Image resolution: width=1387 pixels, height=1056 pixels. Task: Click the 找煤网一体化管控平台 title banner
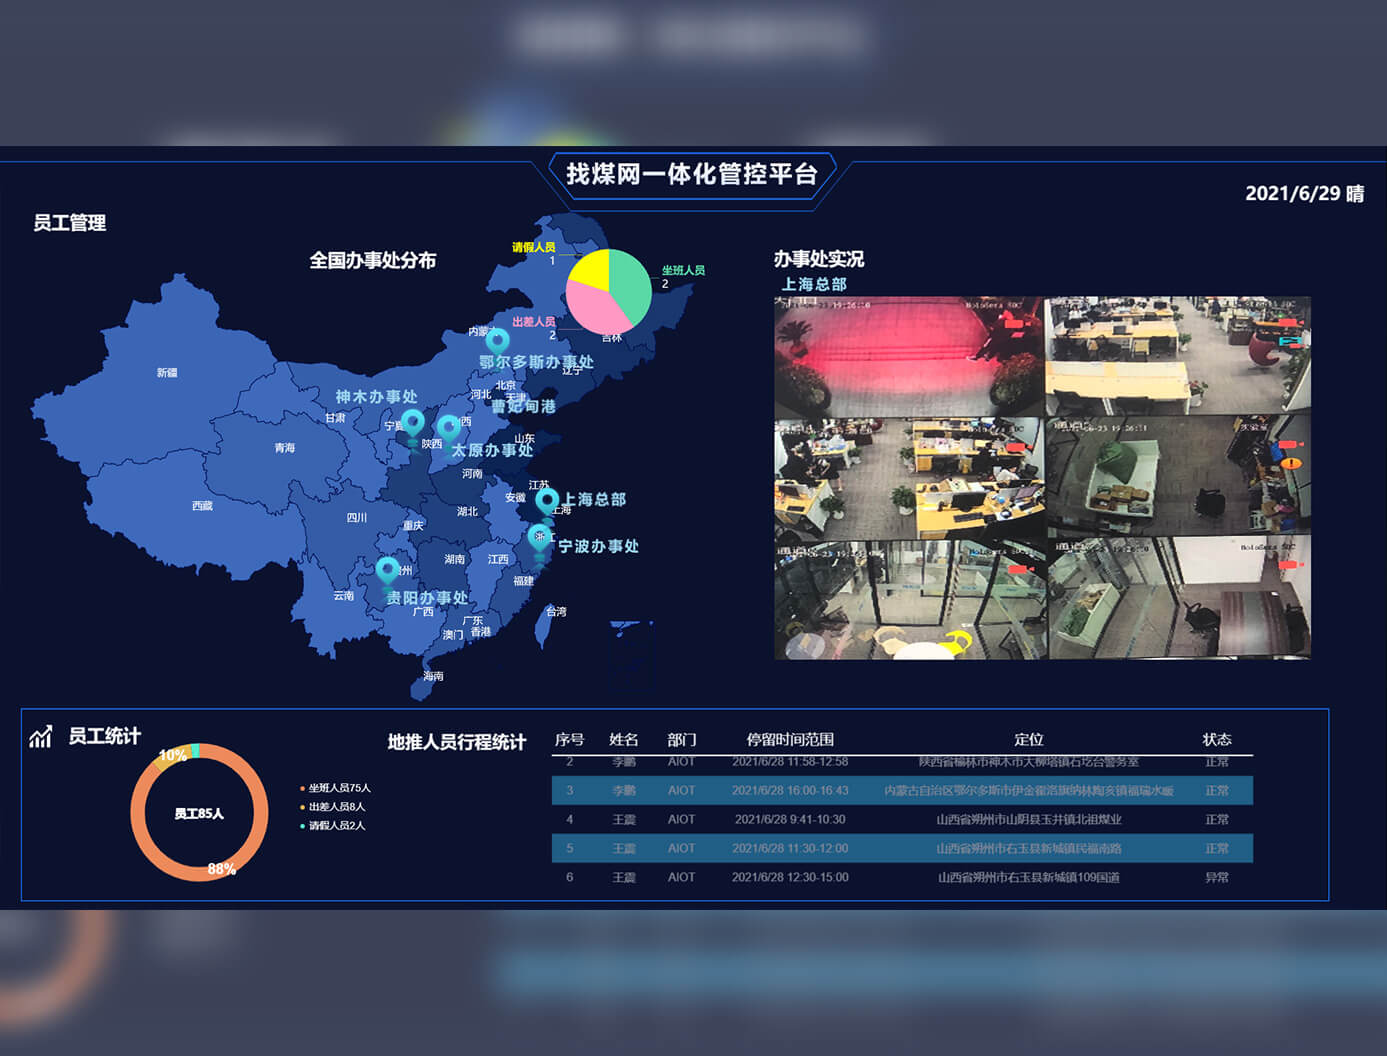click(x=693, y=174)
